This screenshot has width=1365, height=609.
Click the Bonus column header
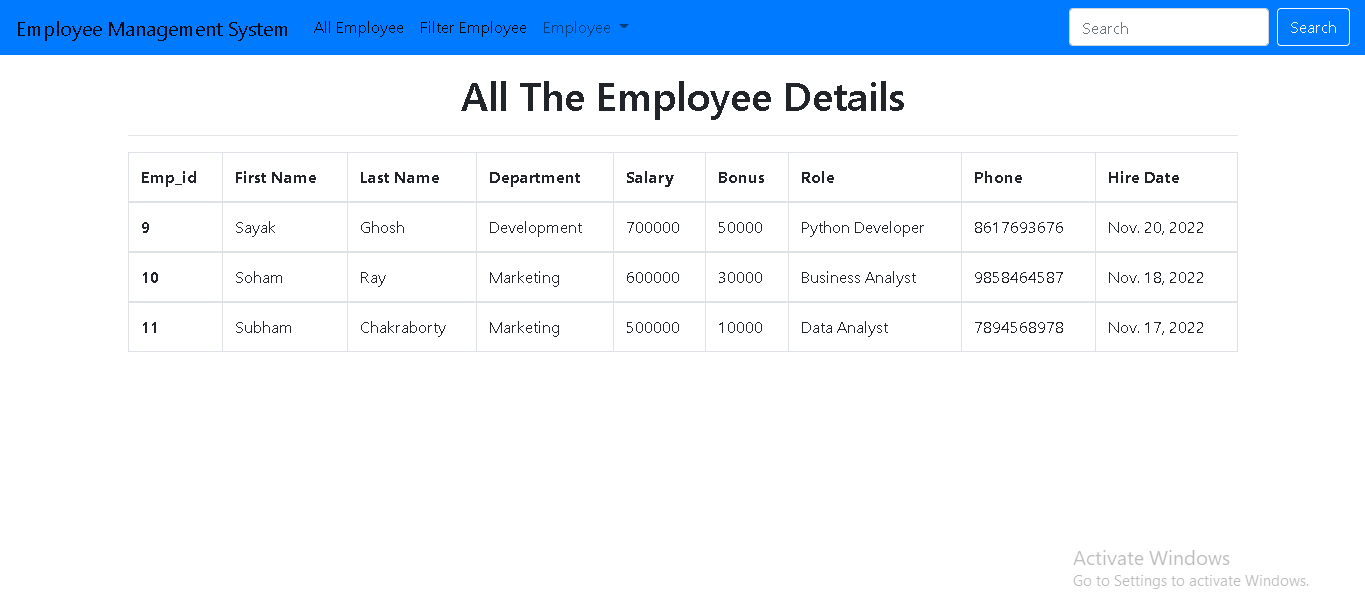tap(747, 178)
